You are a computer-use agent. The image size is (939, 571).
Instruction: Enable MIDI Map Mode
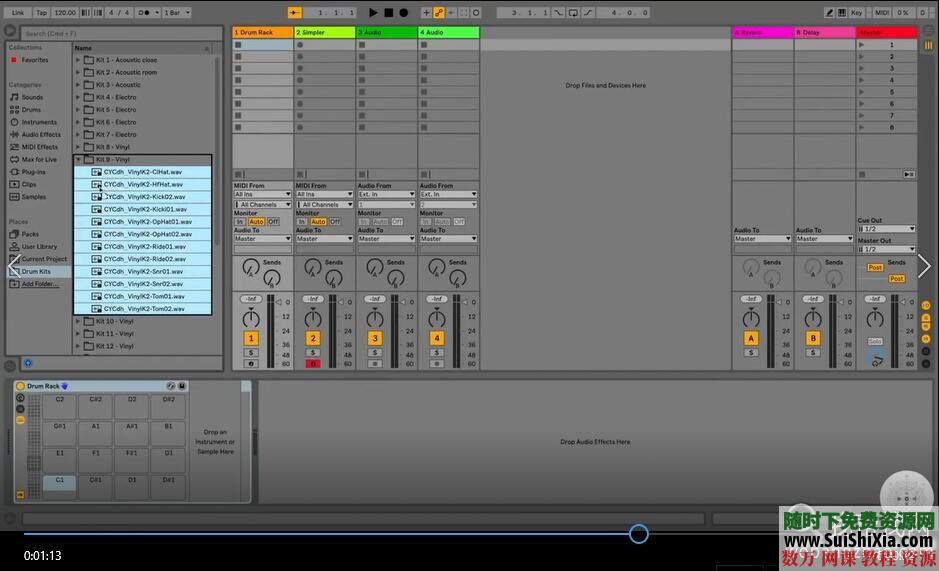(882, 12)
